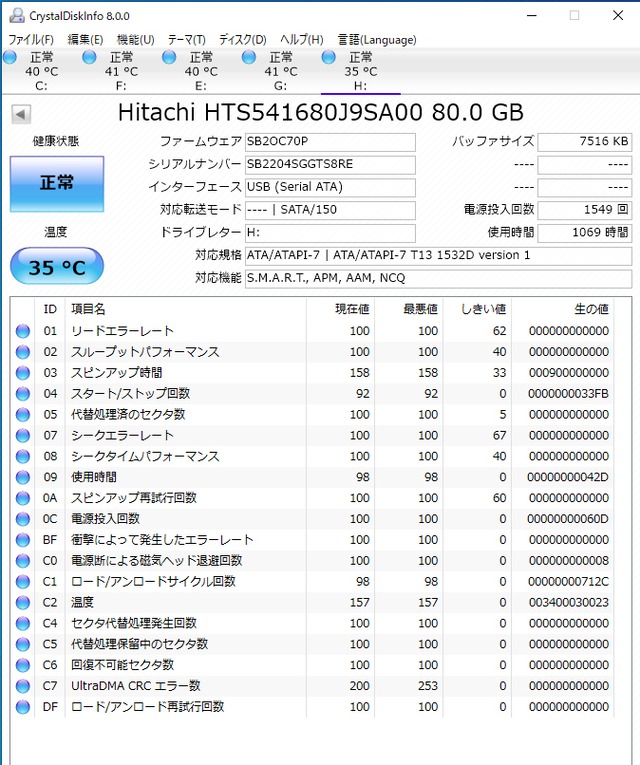Click the buffer size value 7516 KB
The image size is (640, 765).
585,142
